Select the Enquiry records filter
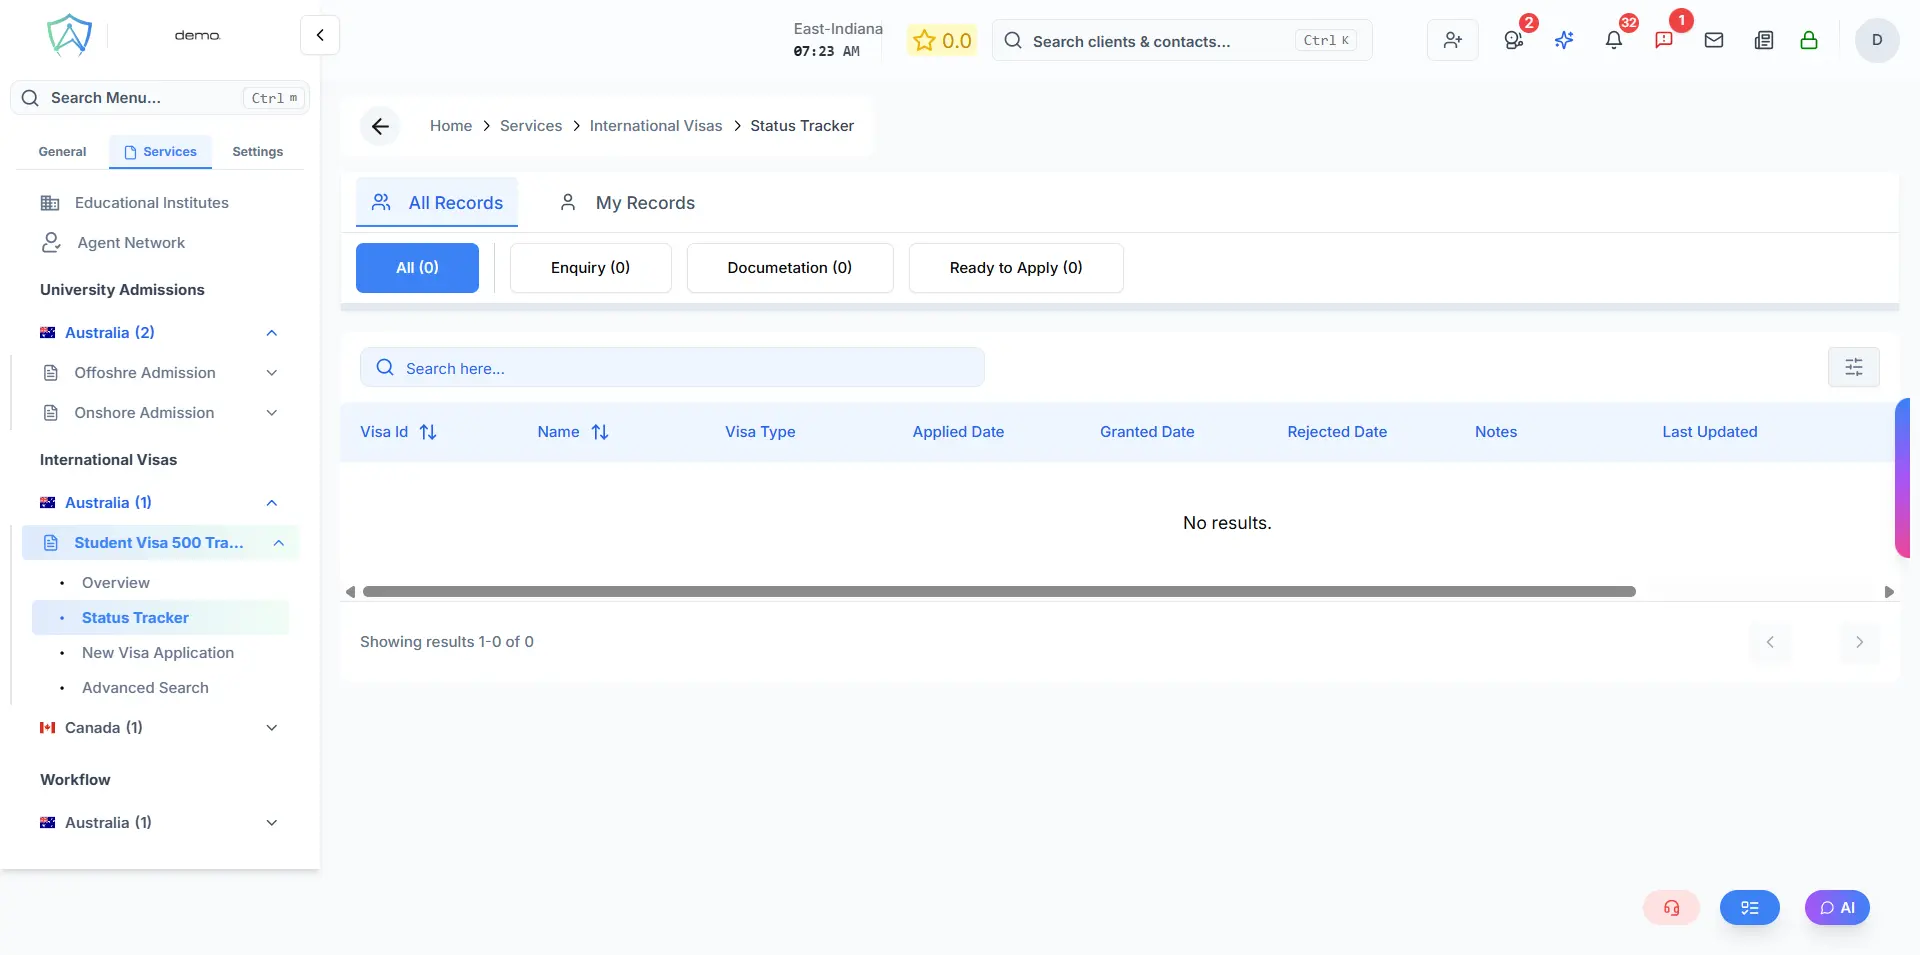Screen dimensions: 1920x955 [590, 267]
